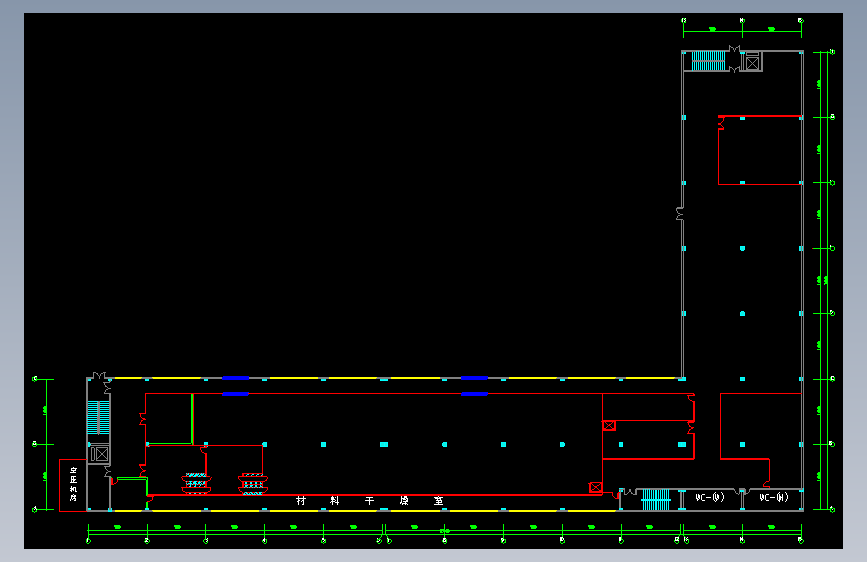This screenshot has height=562, width=867.
Task: Pick the cyan staircase beside the VC-(V) room
Action: pos(656,499)
